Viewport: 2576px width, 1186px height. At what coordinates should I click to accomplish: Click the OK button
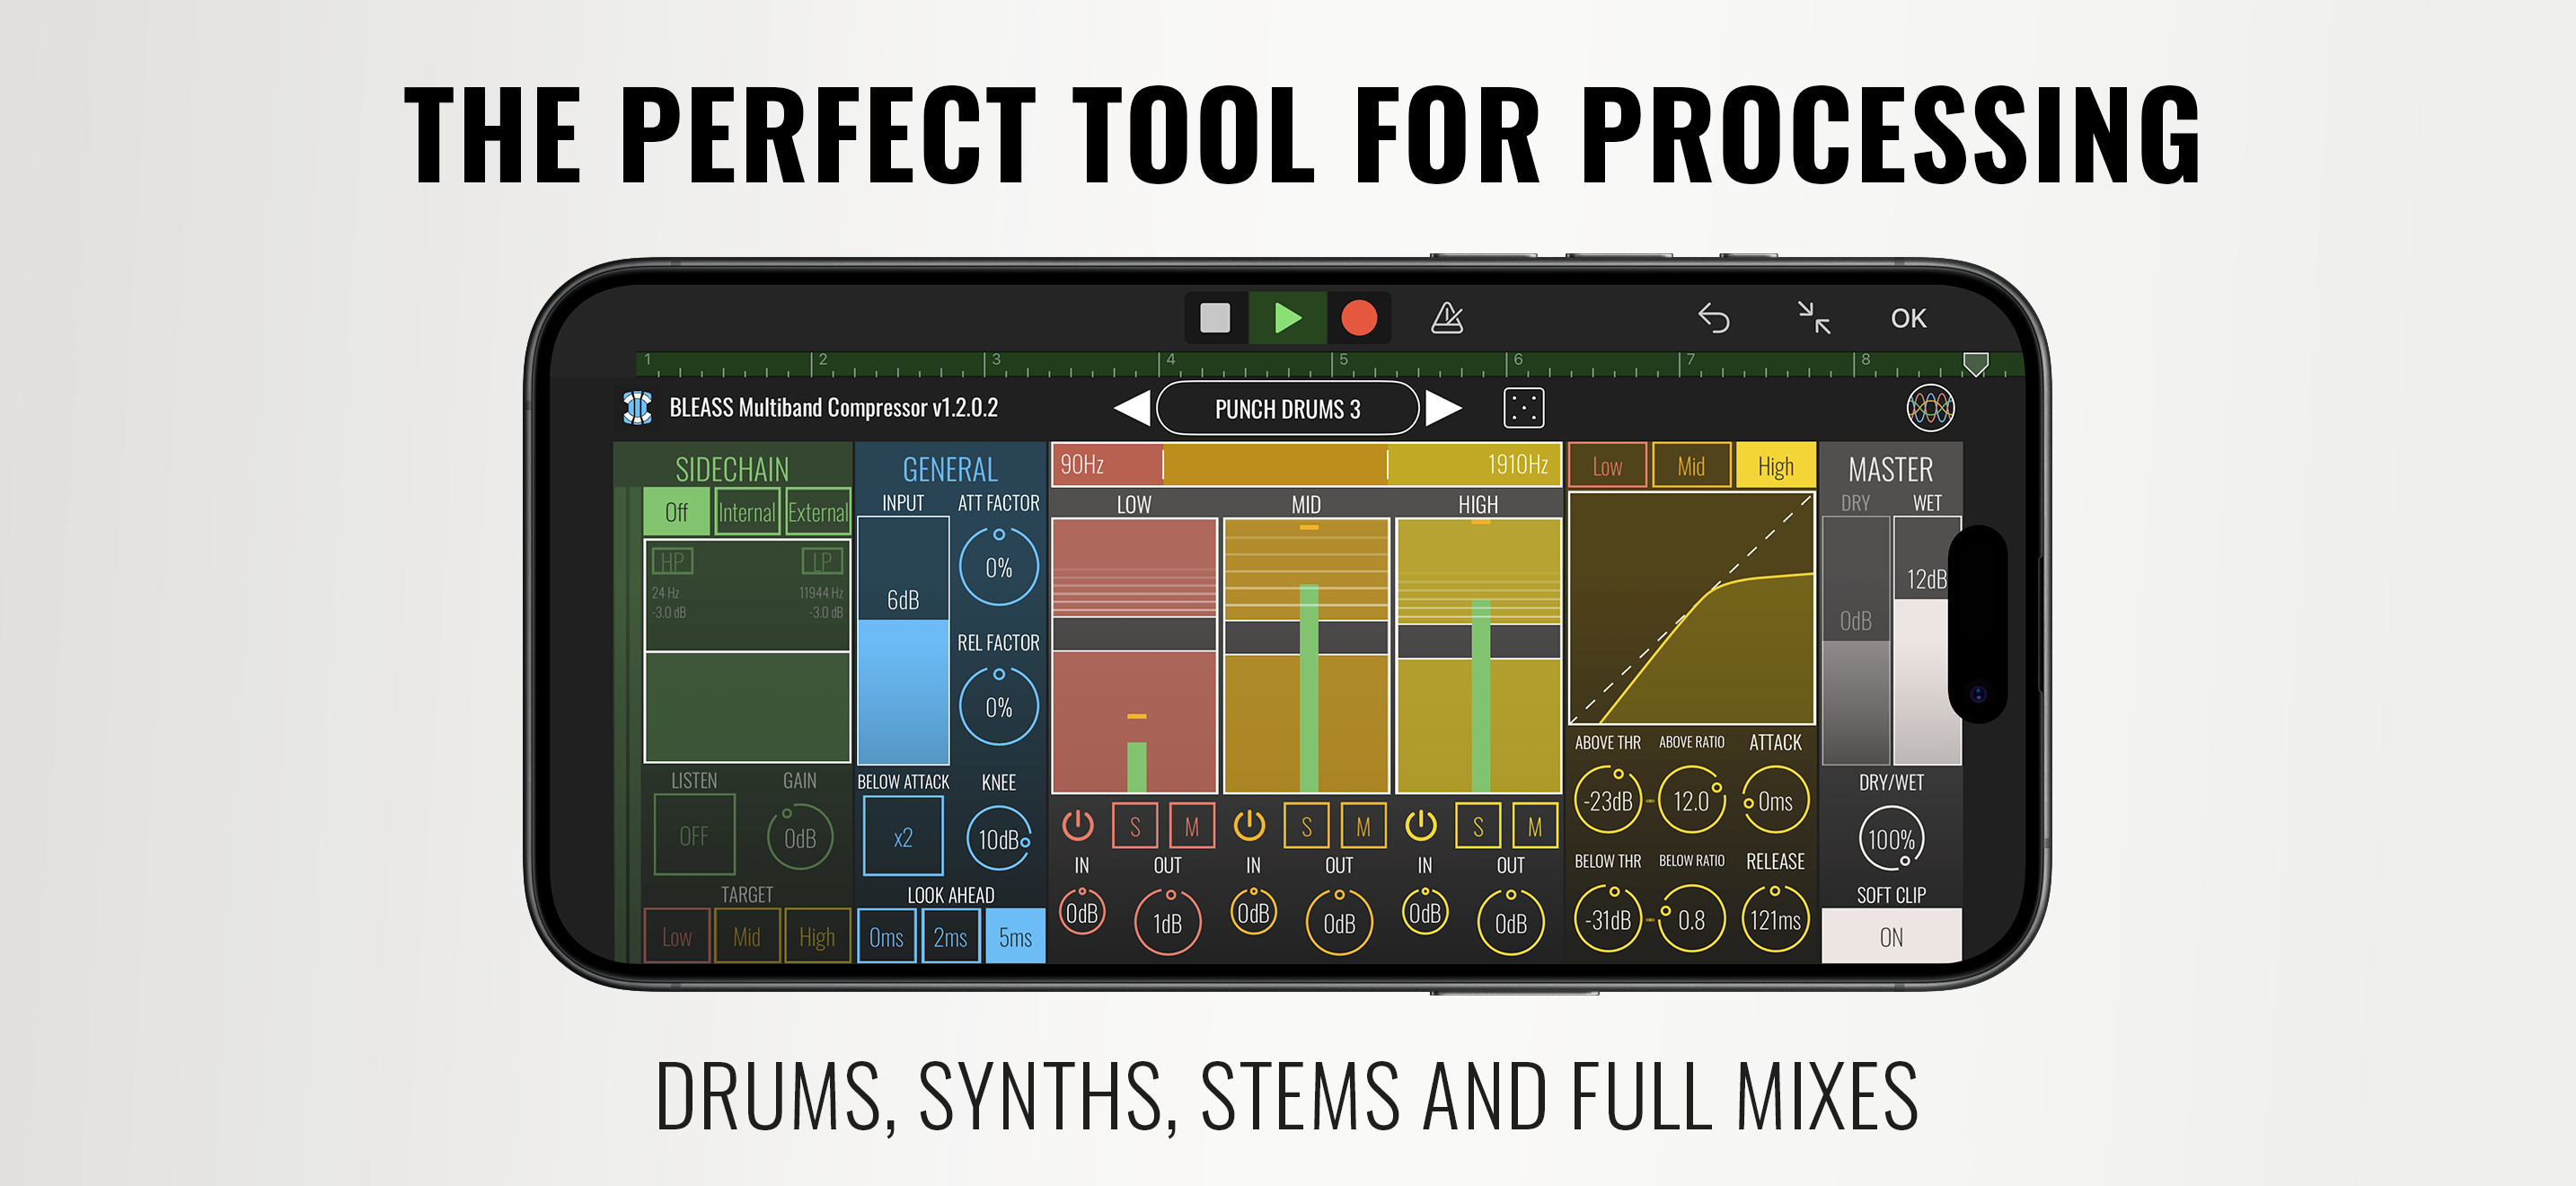[x=1907, y=318]
